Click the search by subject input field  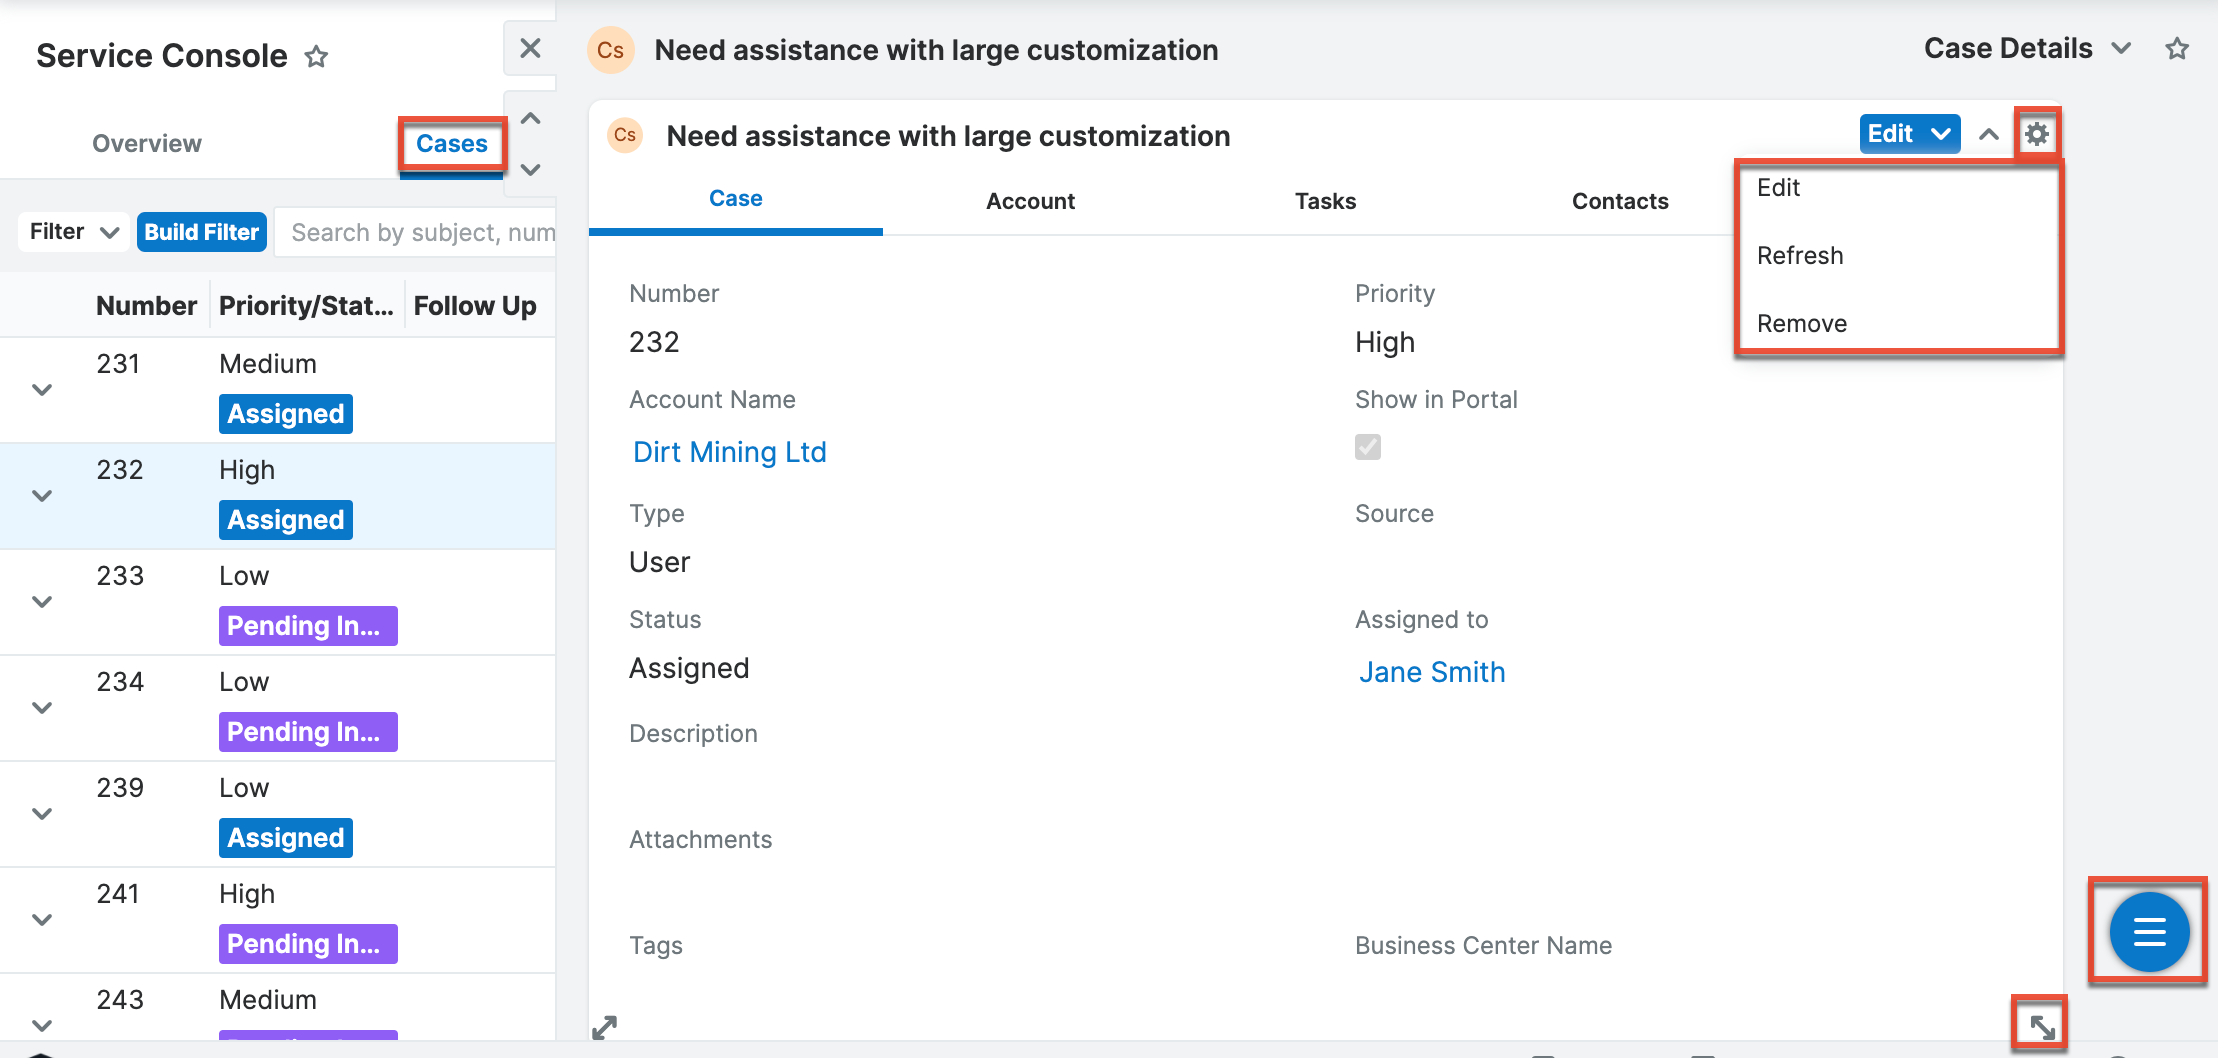pos(420,231)
